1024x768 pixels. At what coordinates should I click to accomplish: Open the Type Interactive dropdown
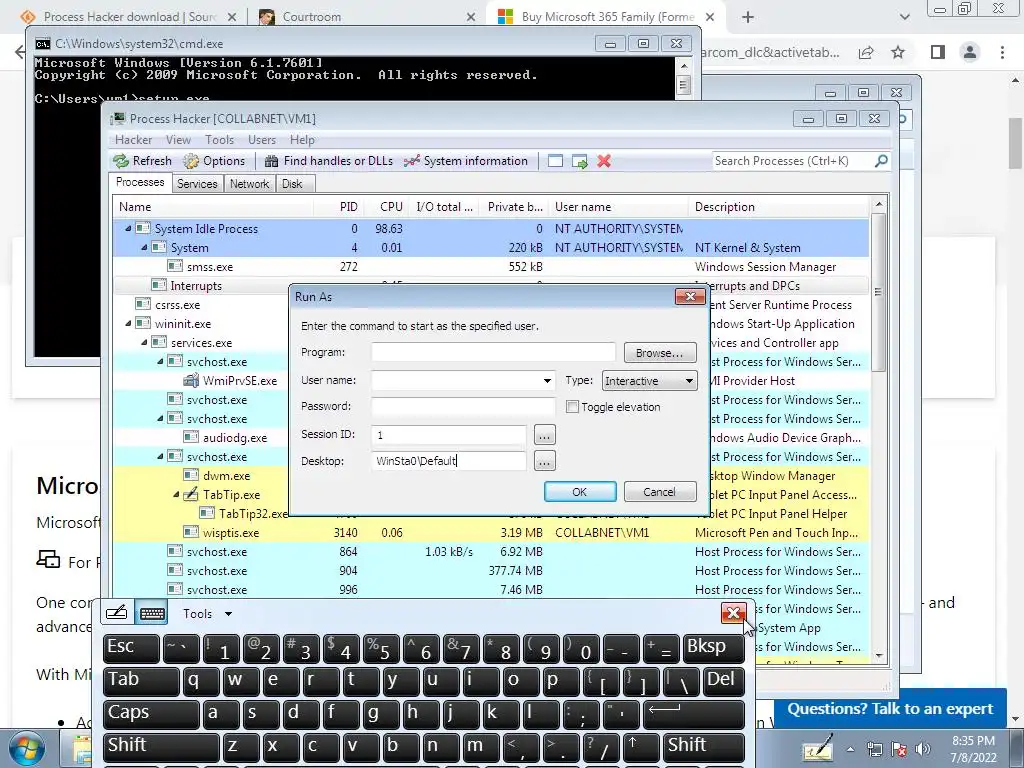pyautogui.click(x=649, y=381)
